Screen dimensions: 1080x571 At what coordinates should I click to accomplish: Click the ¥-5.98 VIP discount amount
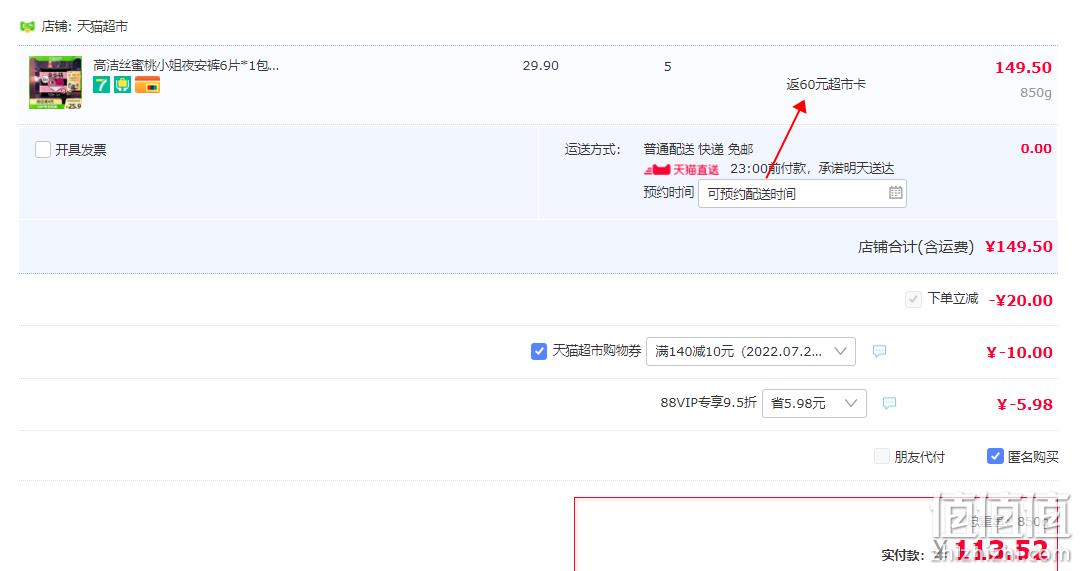1025,404
